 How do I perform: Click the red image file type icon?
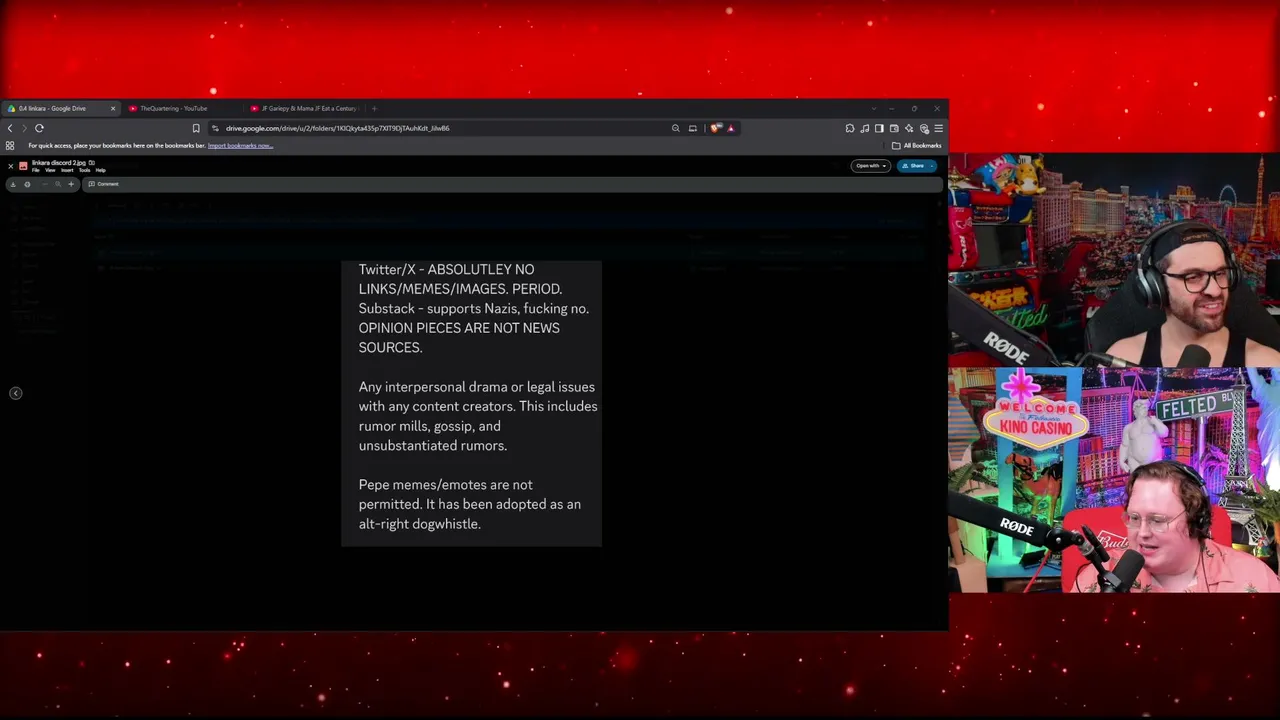(23, 166)
